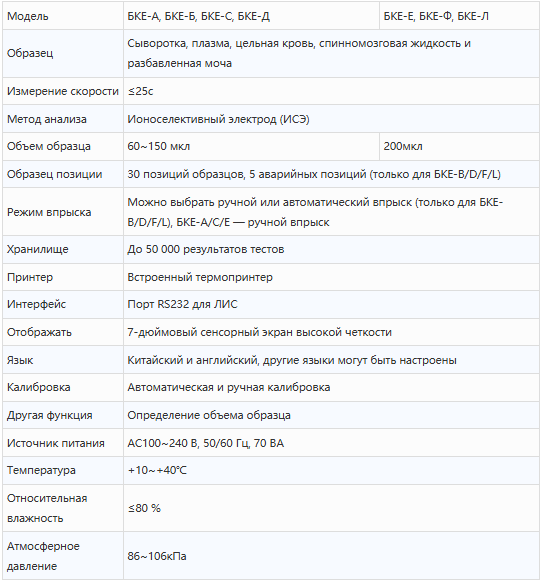Click 'Встроенный термопринтер' cell
543x581 pixels.
[331, 277]
